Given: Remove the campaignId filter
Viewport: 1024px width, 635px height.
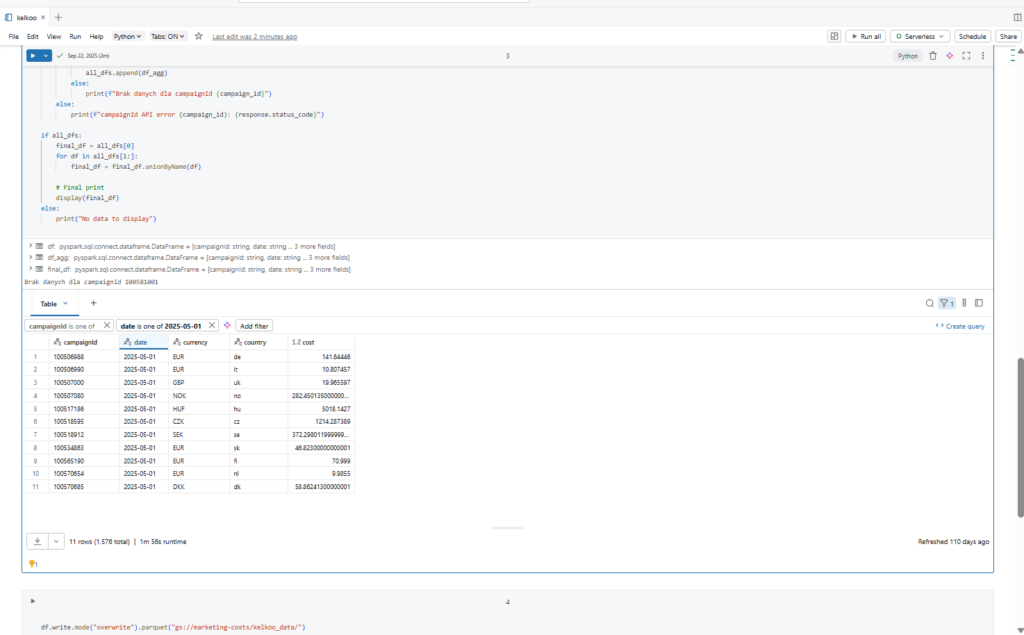Looking at the screenshot, I should click(107, 326).
